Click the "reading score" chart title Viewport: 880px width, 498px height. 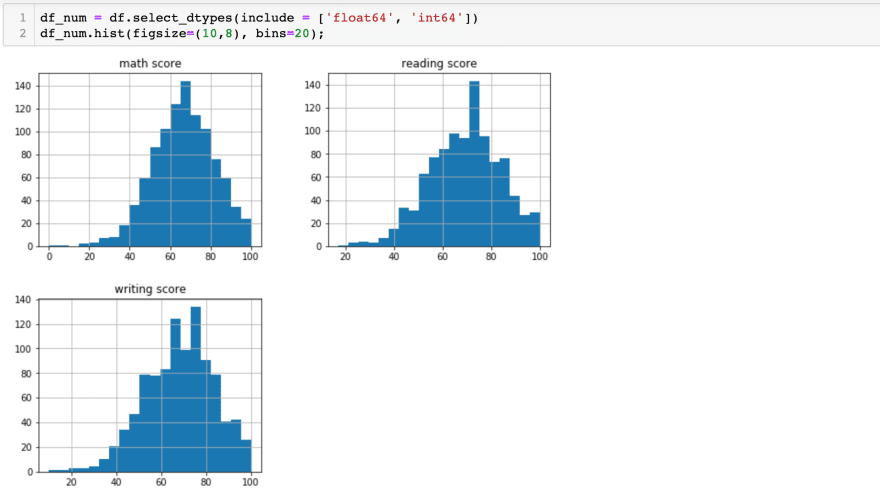(439, 63)
